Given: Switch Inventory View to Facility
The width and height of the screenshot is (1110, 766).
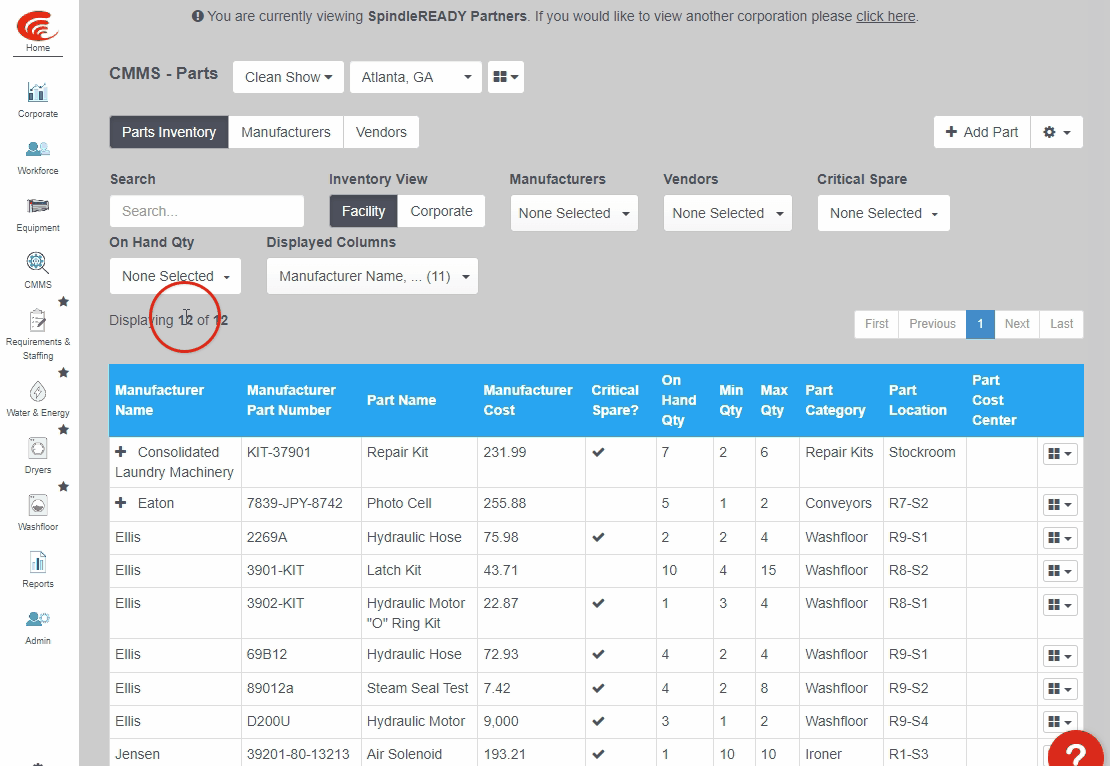Looking at the screenshot, I should click(x=363, y=211).
